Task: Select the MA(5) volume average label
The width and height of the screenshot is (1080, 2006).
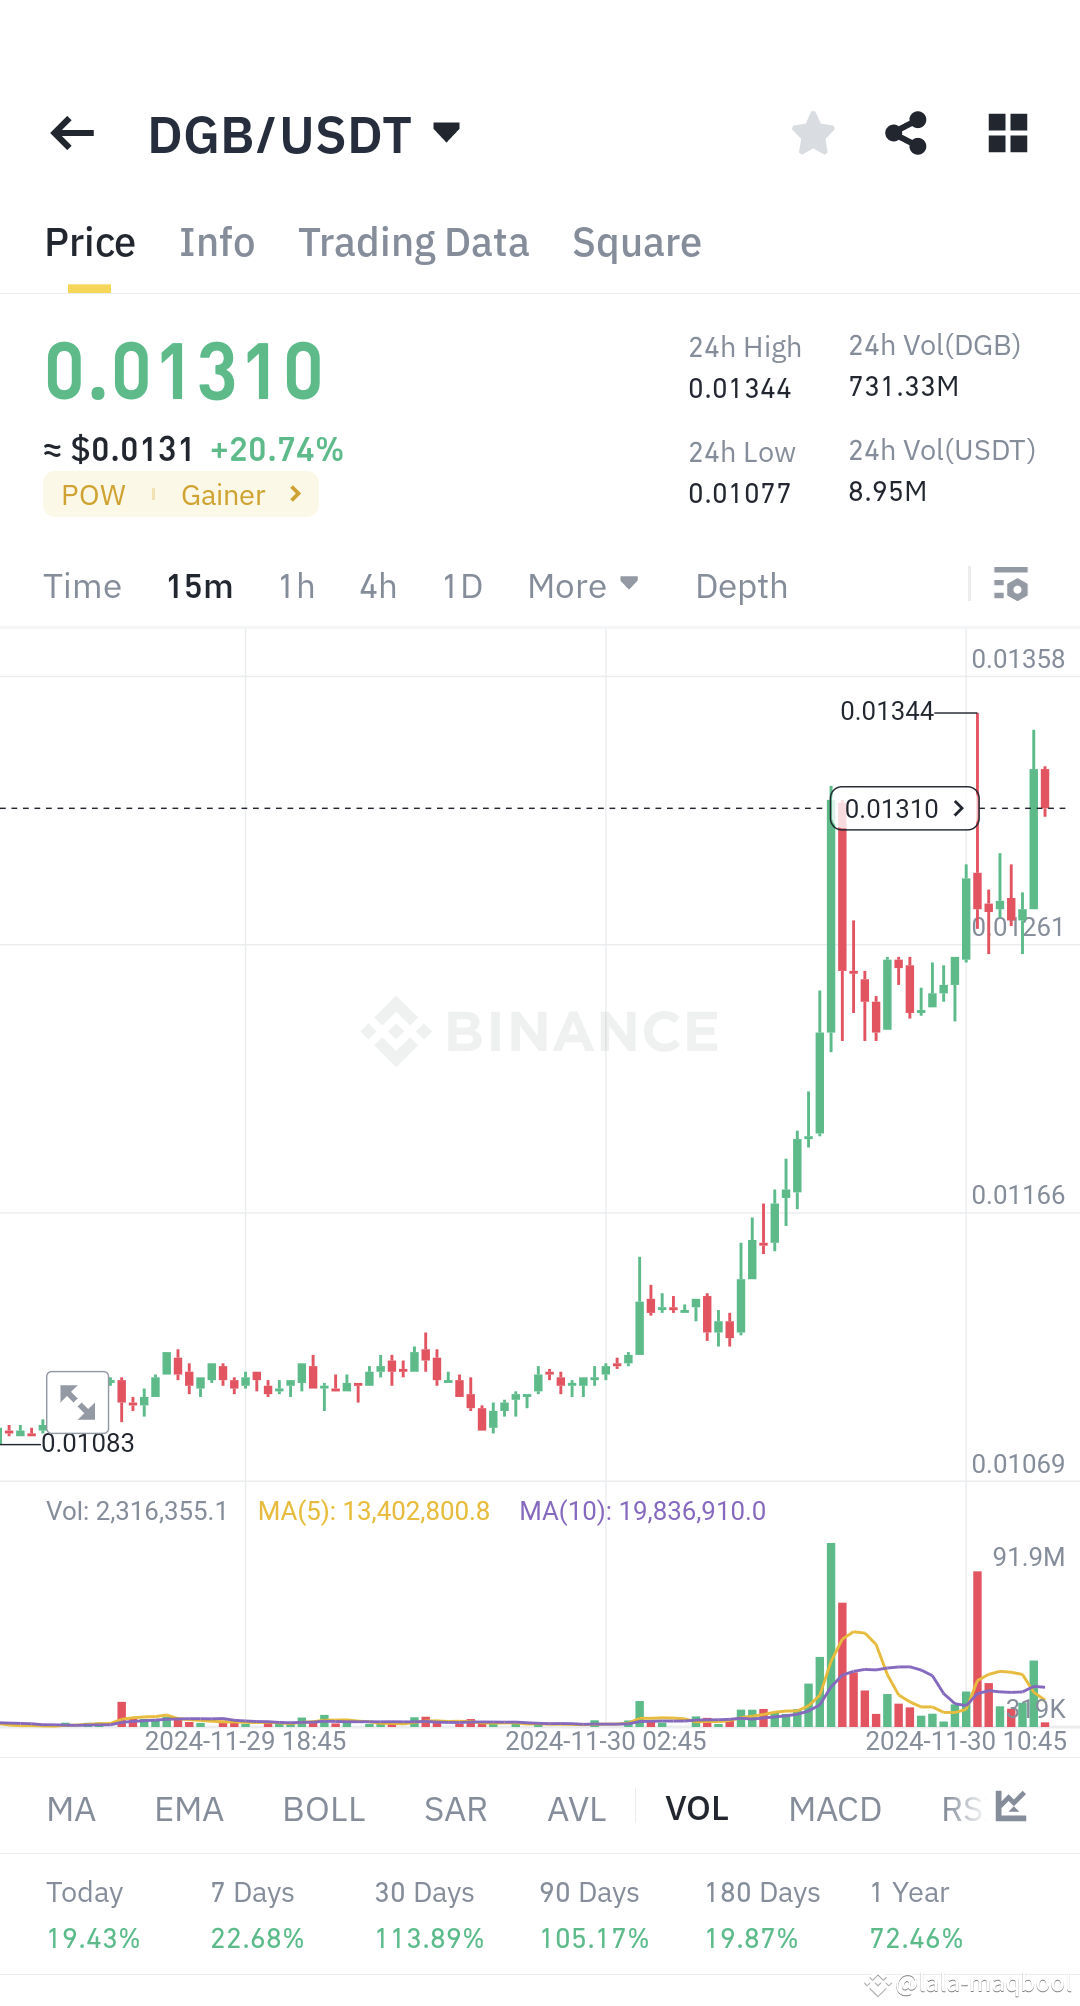Action: click(373, 1511)
